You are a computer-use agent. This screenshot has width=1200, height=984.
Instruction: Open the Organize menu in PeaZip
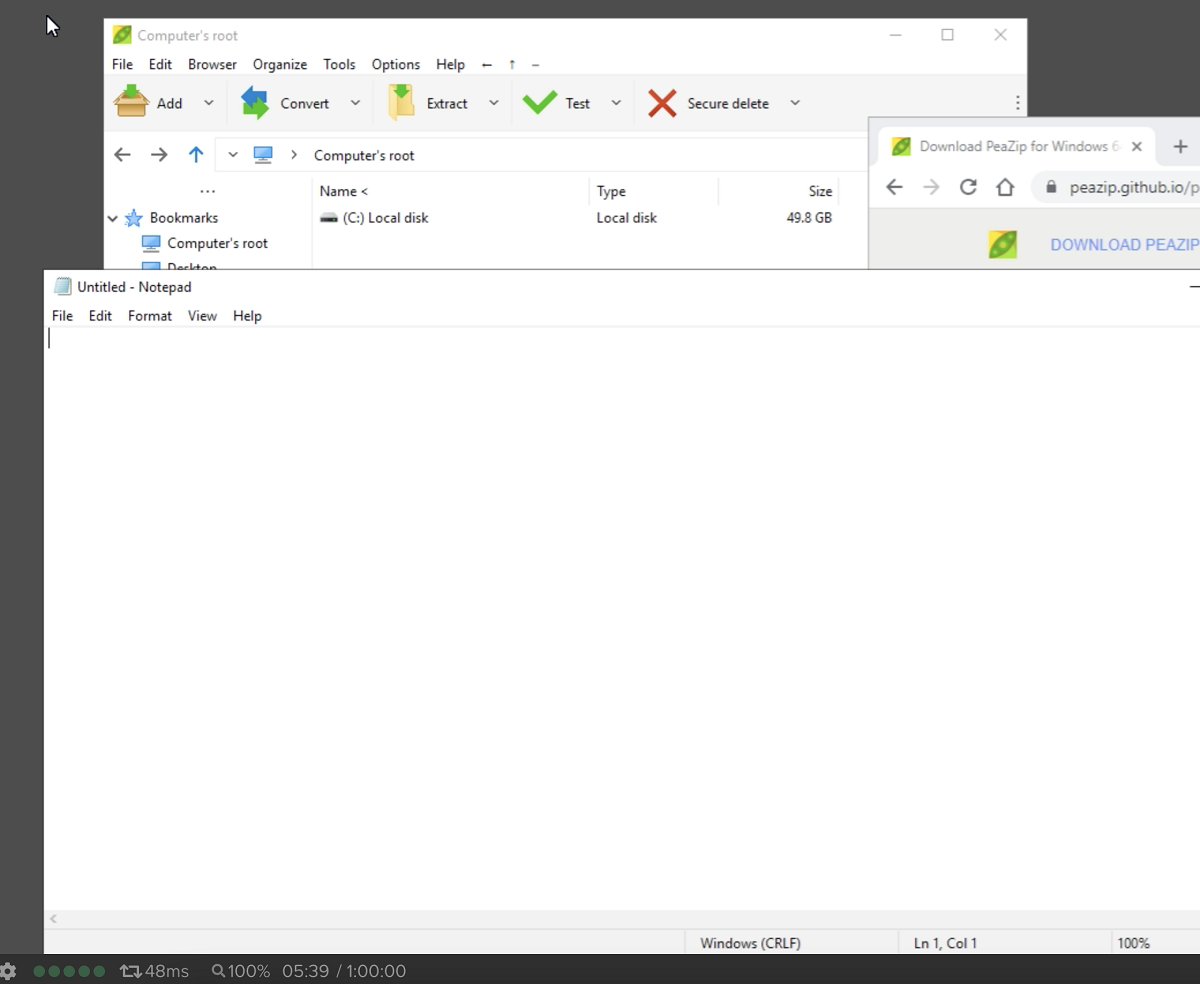point(279,64)
